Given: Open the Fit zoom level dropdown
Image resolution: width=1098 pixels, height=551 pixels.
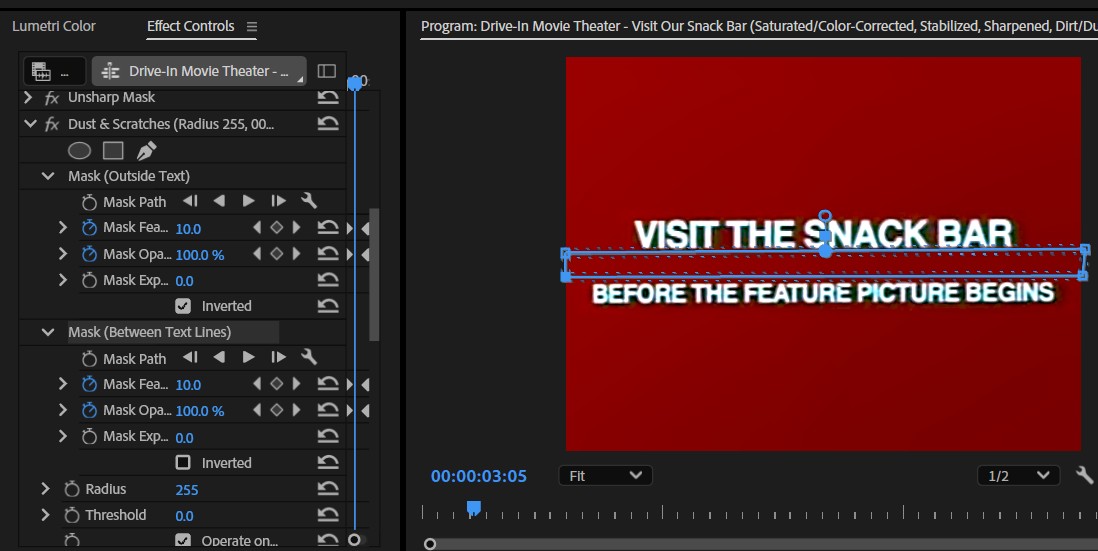Looking at the screenshot, I should tap(605, 475).
